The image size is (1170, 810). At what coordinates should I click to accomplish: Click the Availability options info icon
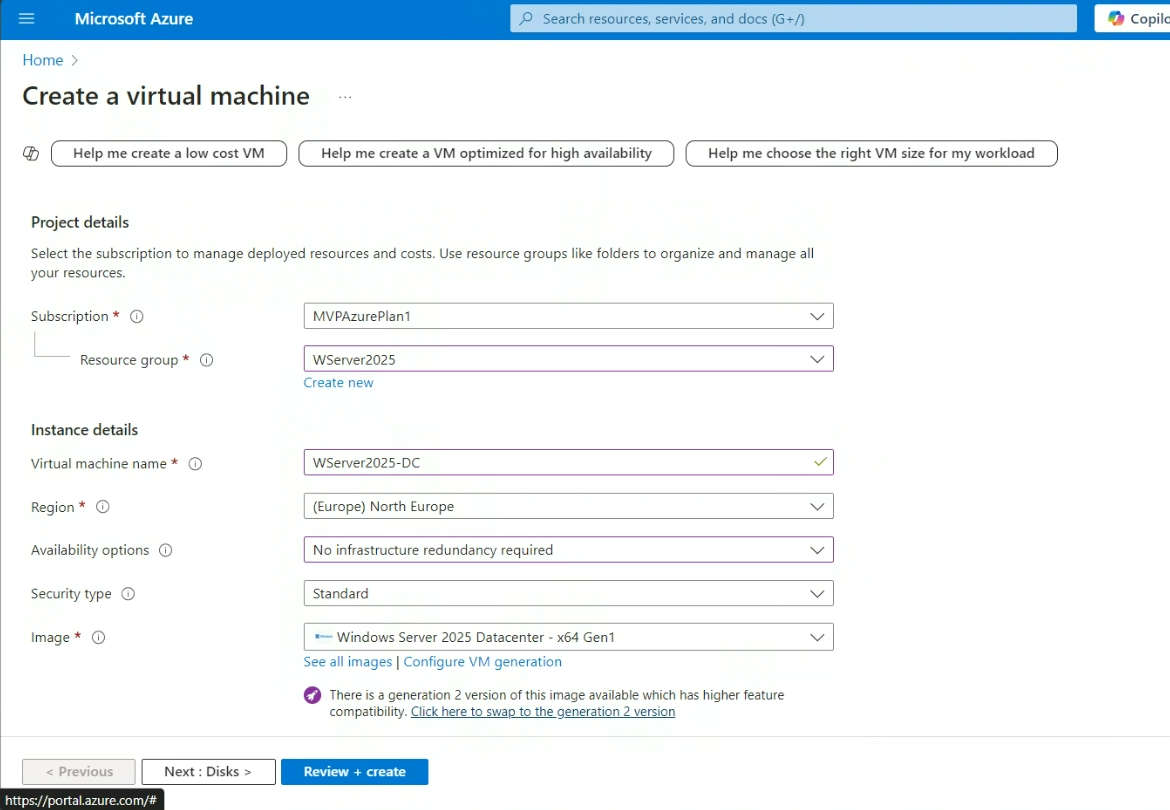pyautogui.click(x=166, y=550)
